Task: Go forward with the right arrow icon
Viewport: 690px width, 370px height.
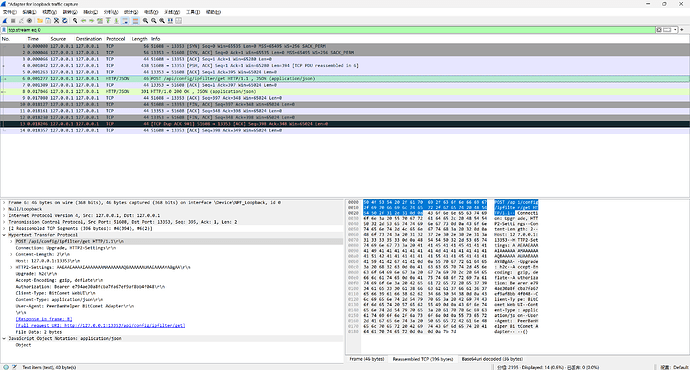Action: 92,21
